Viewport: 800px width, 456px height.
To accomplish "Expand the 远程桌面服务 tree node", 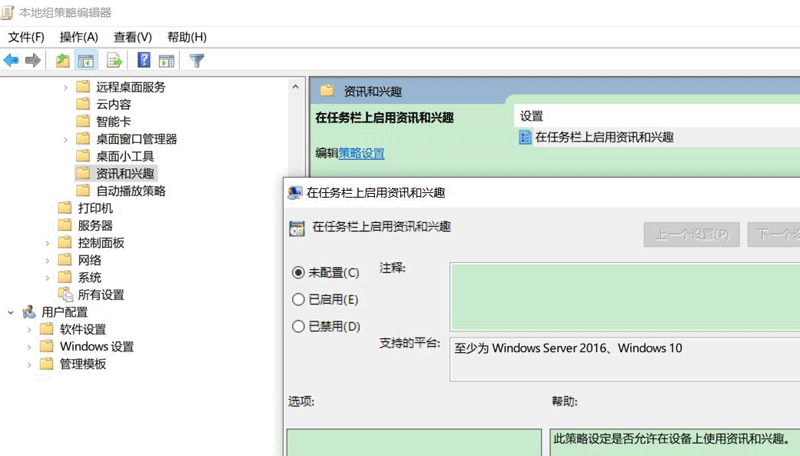I will pos(66,87).
